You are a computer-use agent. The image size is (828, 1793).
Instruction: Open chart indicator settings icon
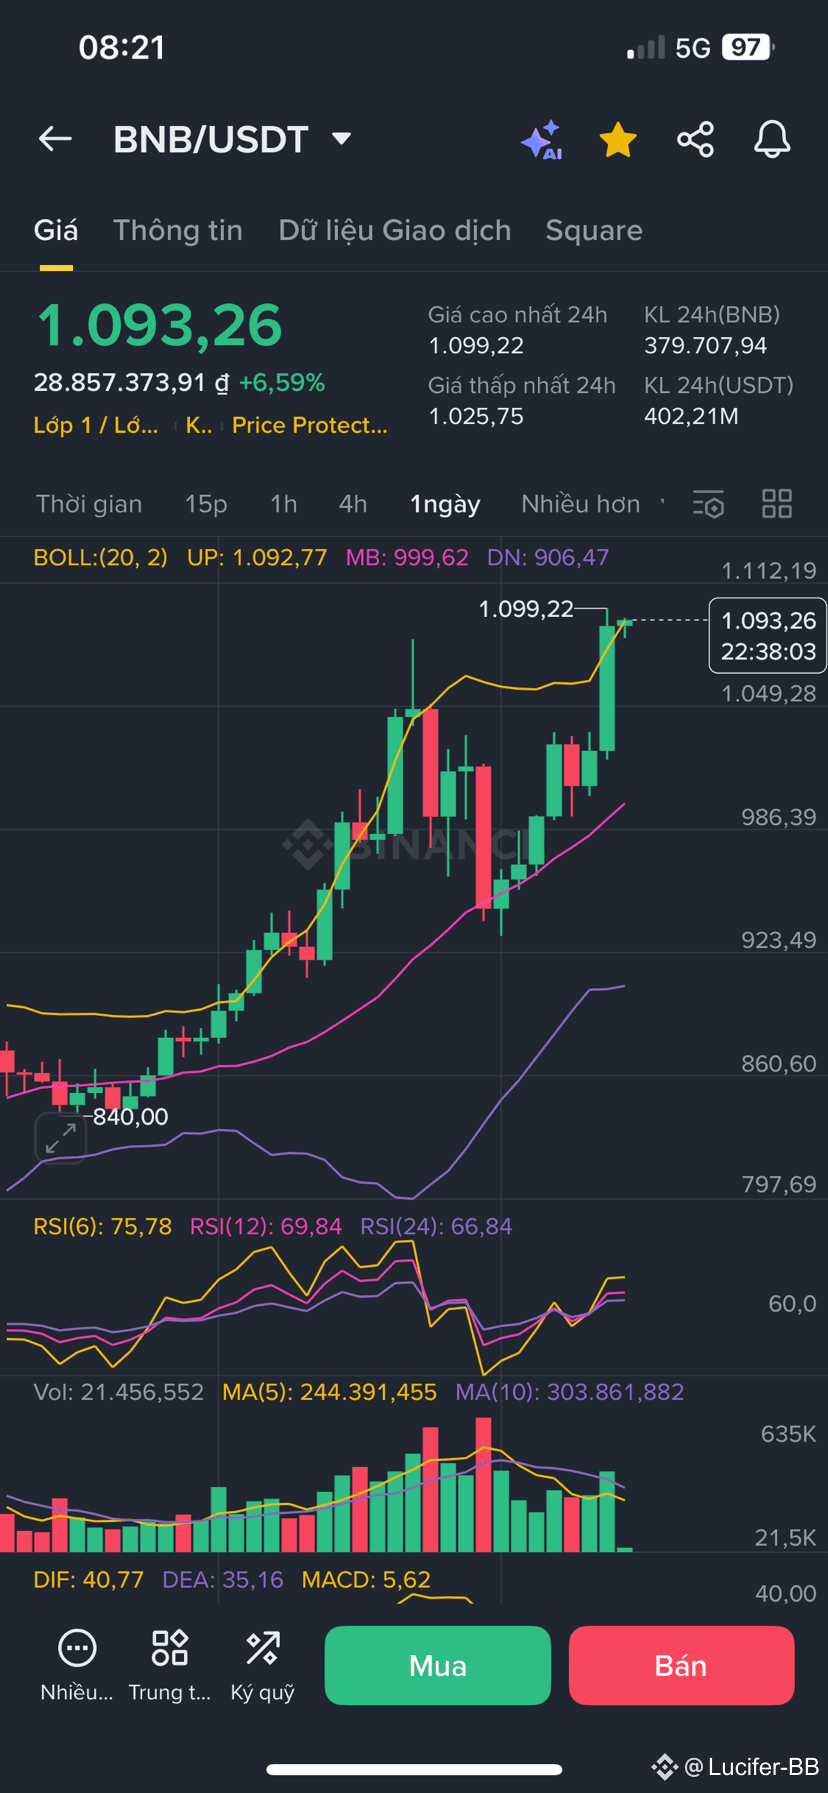pos(708,504)
